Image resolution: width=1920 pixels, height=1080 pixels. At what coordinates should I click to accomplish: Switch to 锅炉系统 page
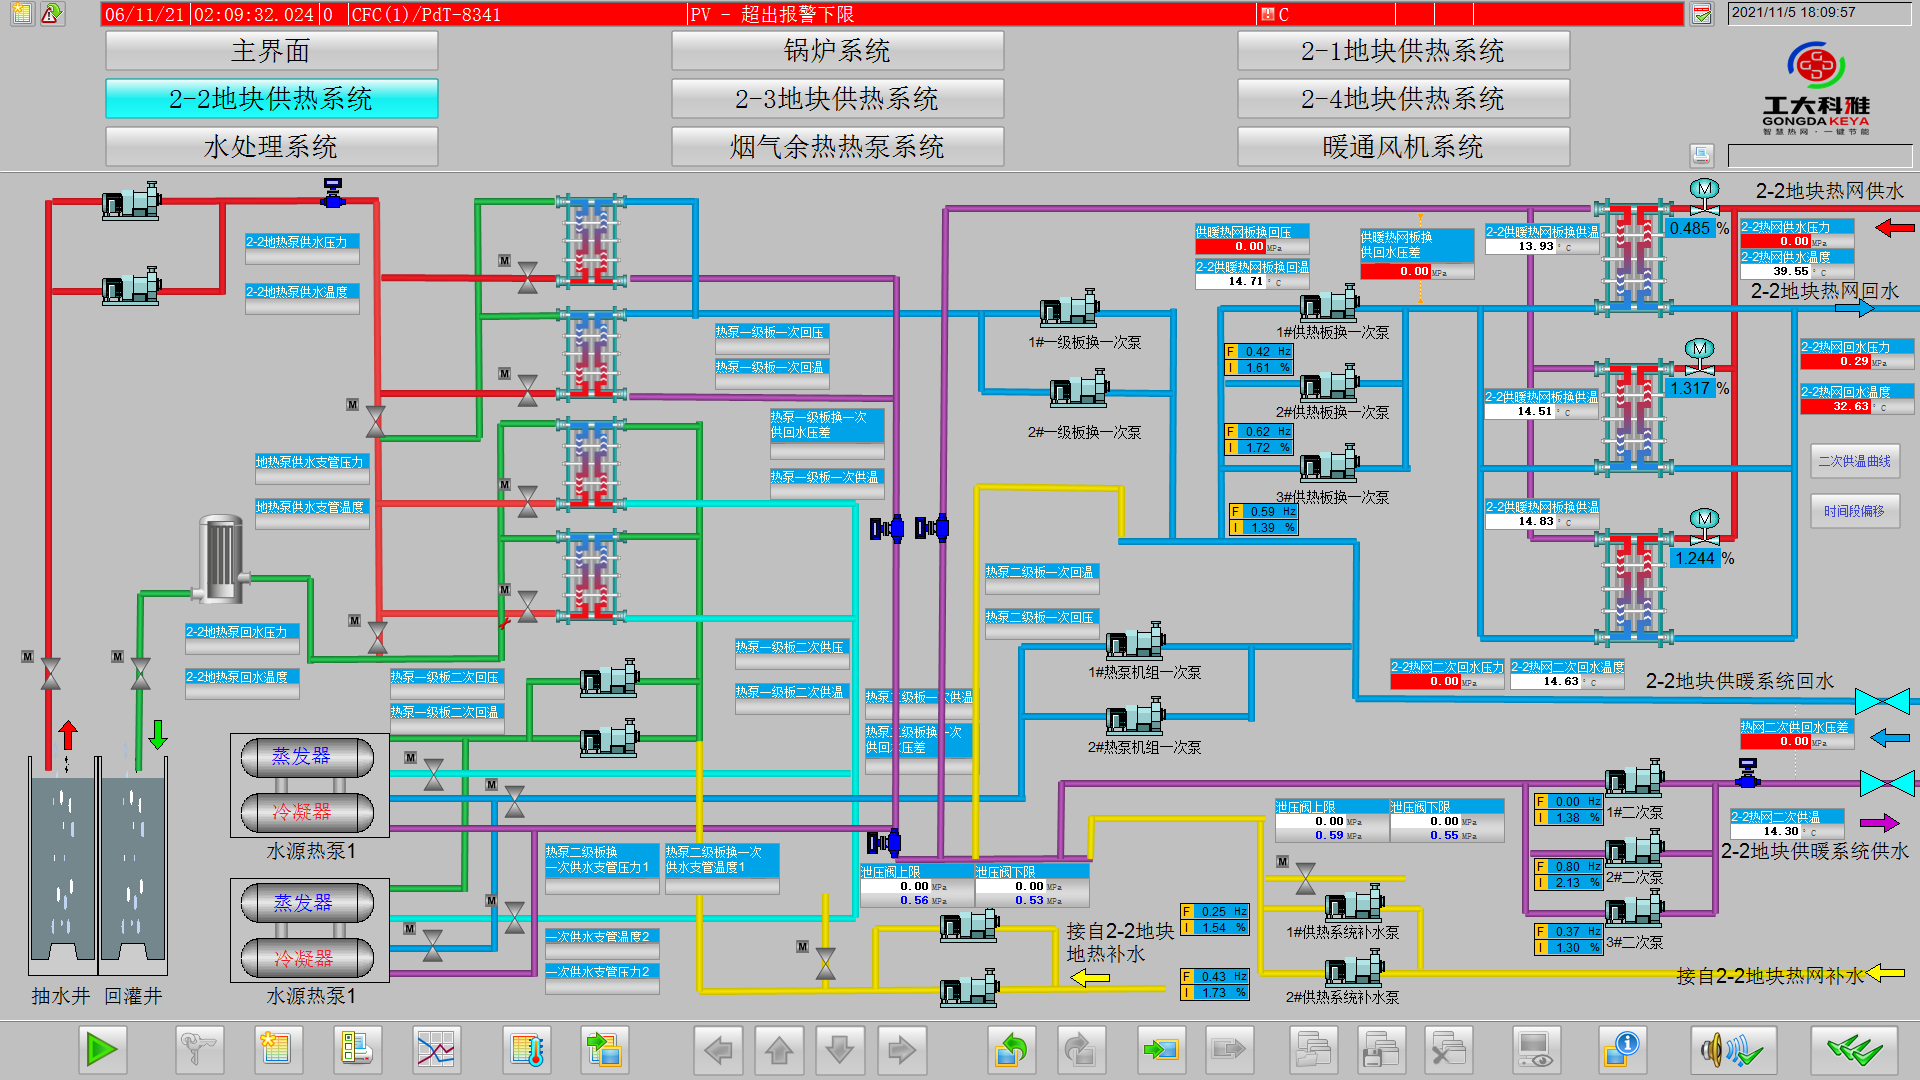[x=837, y=51]
